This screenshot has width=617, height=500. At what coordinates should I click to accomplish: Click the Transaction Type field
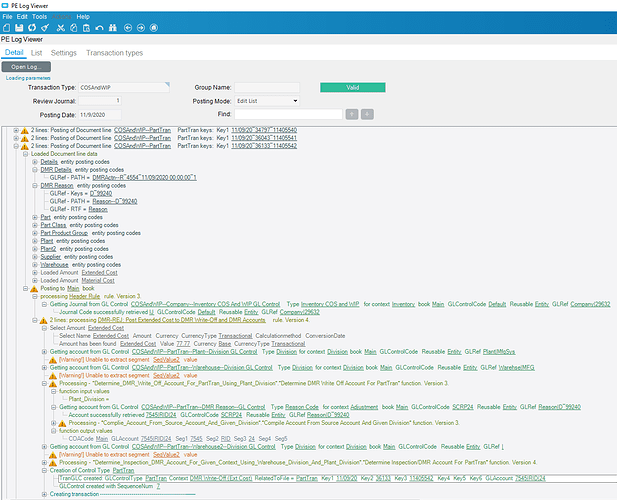click(124, 87)
